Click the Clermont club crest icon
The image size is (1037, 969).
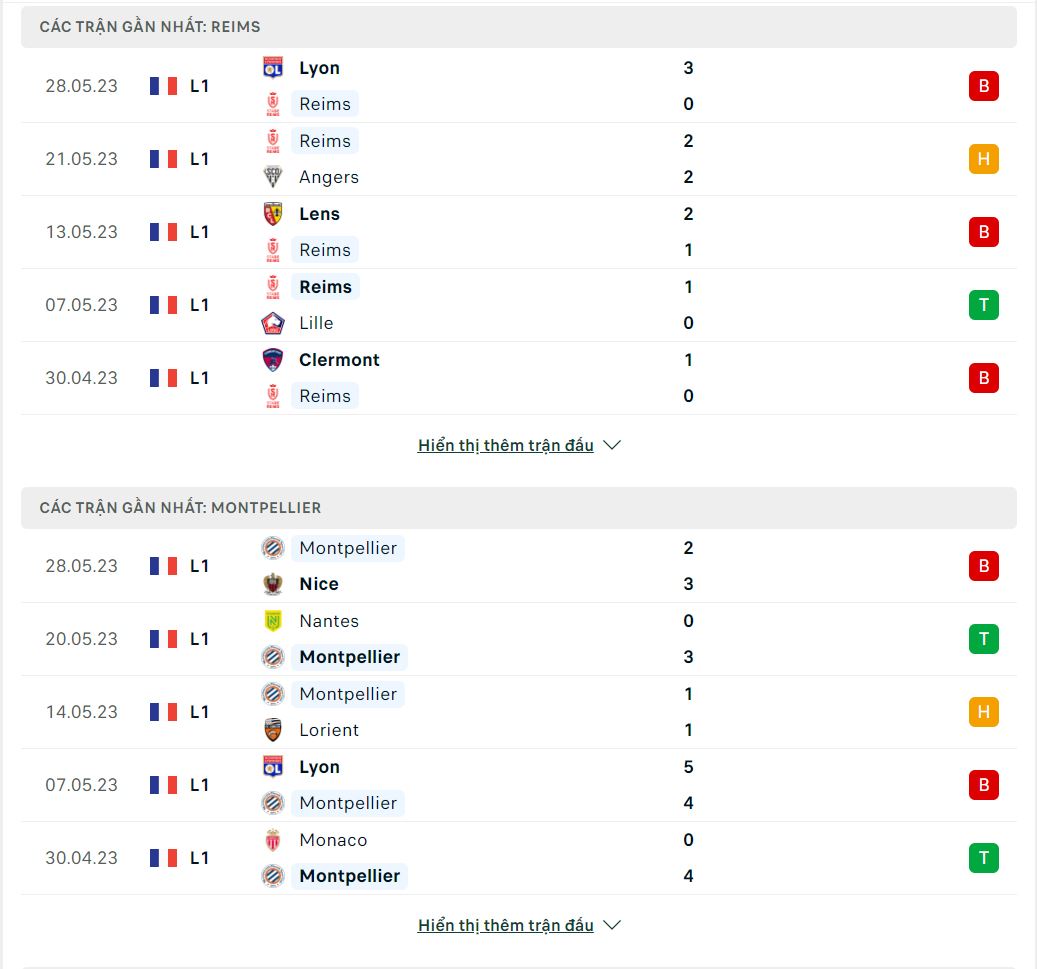(x=272, y=360)
